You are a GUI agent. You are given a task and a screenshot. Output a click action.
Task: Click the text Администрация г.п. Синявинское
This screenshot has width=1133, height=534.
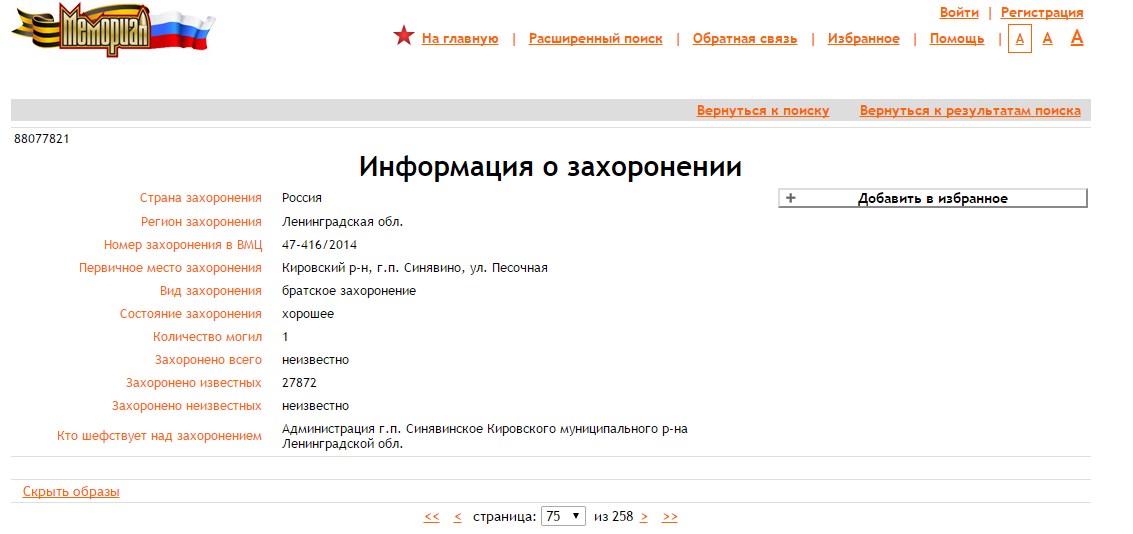click(x=383, y=429)
